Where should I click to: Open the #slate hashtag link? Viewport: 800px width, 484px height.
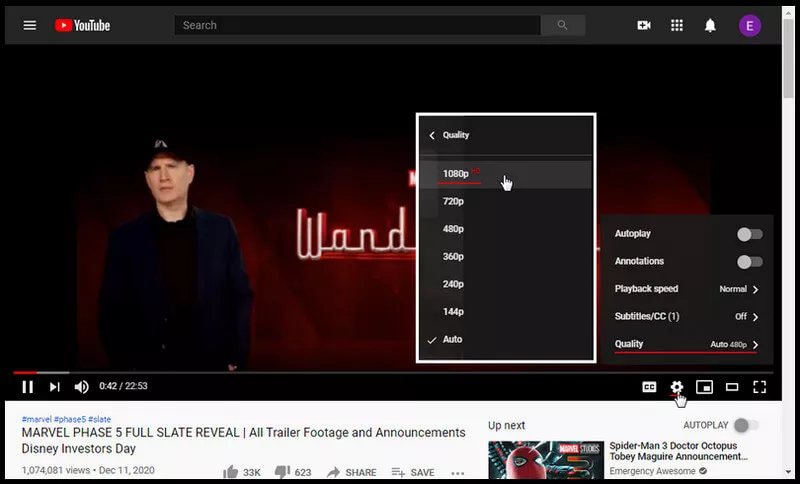[x=99, y=419]
